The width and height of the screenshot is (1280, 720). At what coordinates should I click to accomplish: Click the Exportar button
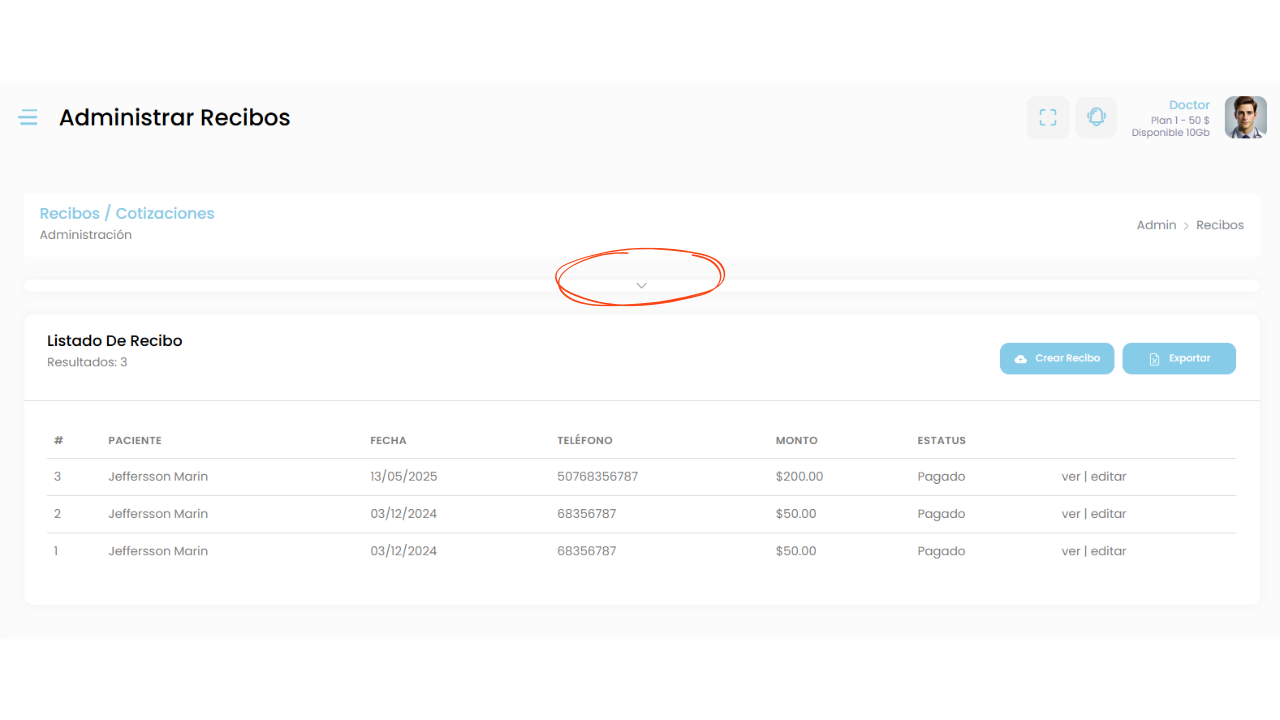(1178, 359)
